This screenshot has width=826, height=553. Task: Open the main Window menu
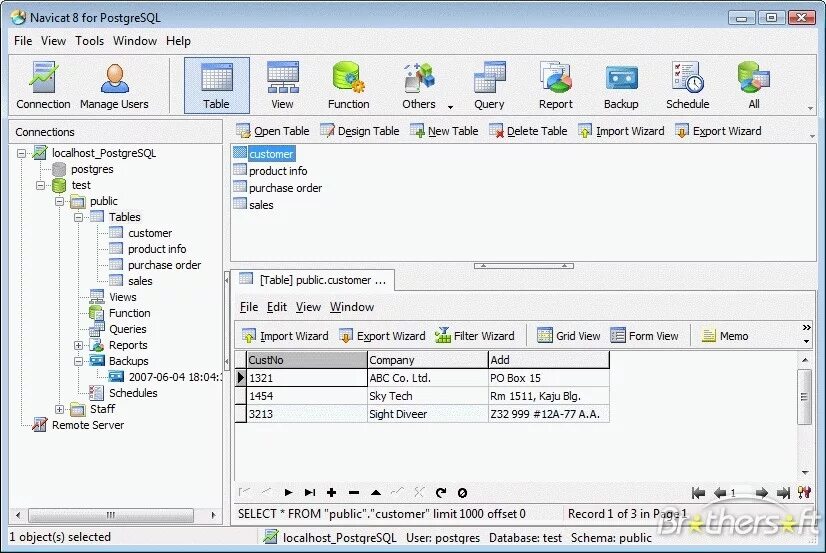click(x=135, y=41)
